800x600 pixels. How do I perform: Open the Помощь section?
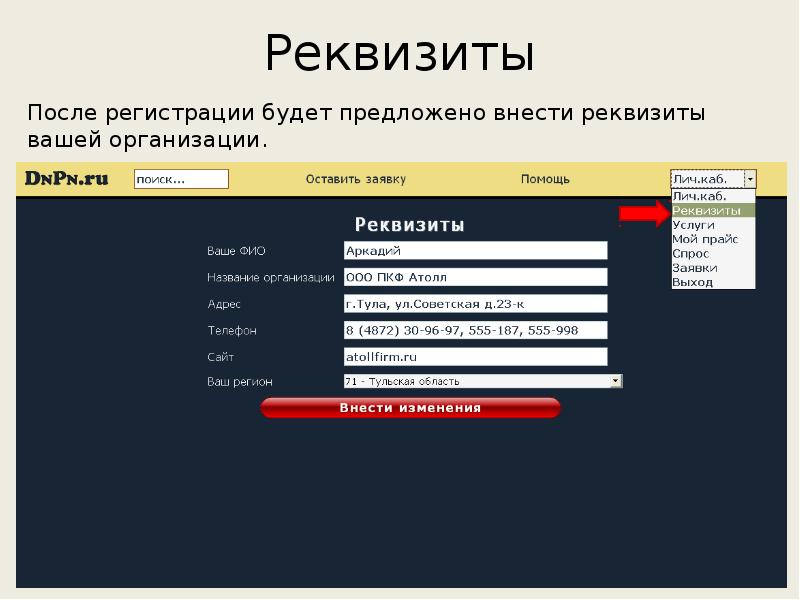click(543, 179)
